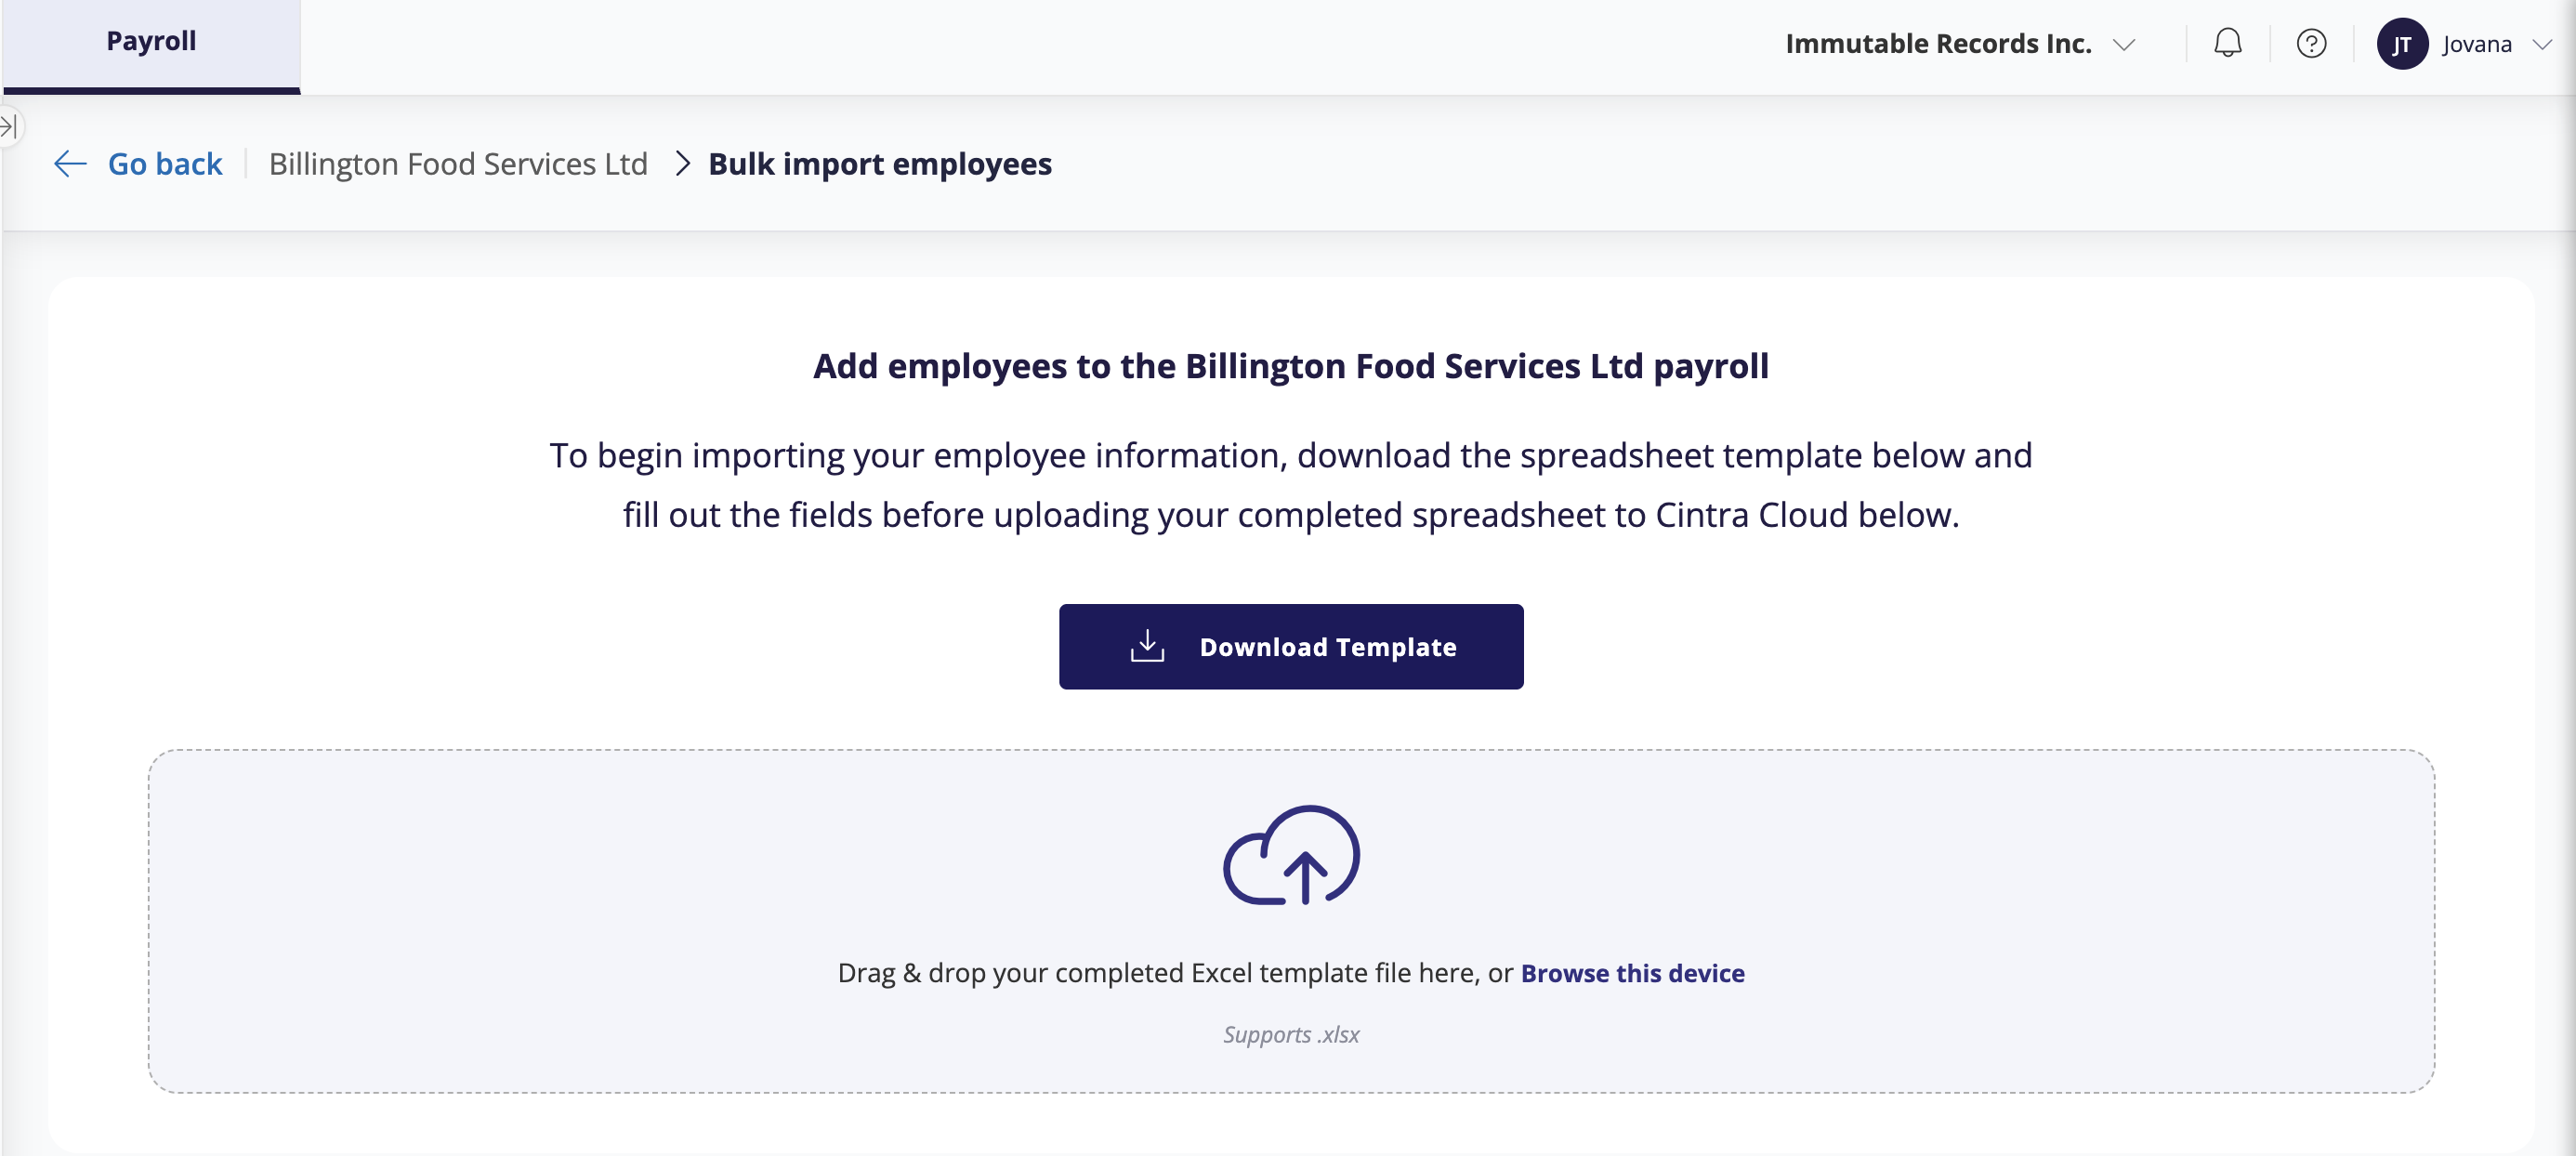Click the help question mark icon
This screenshot has height=1156, width=2576.
click(2311, 44)
